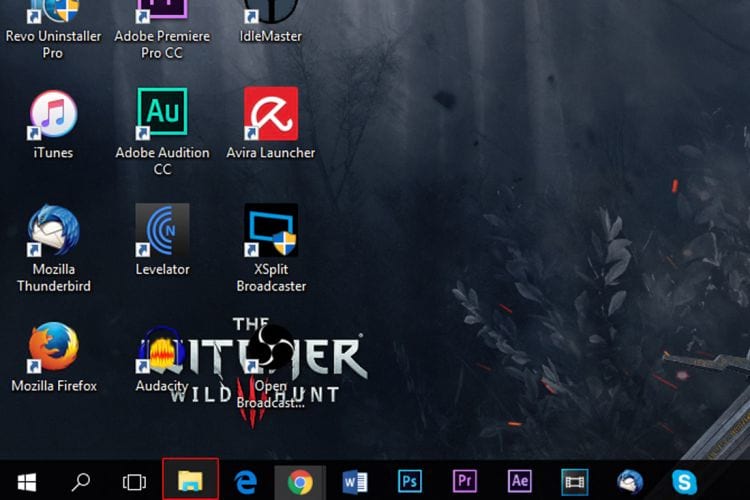Open the Windows Start menu

(27, 482)
